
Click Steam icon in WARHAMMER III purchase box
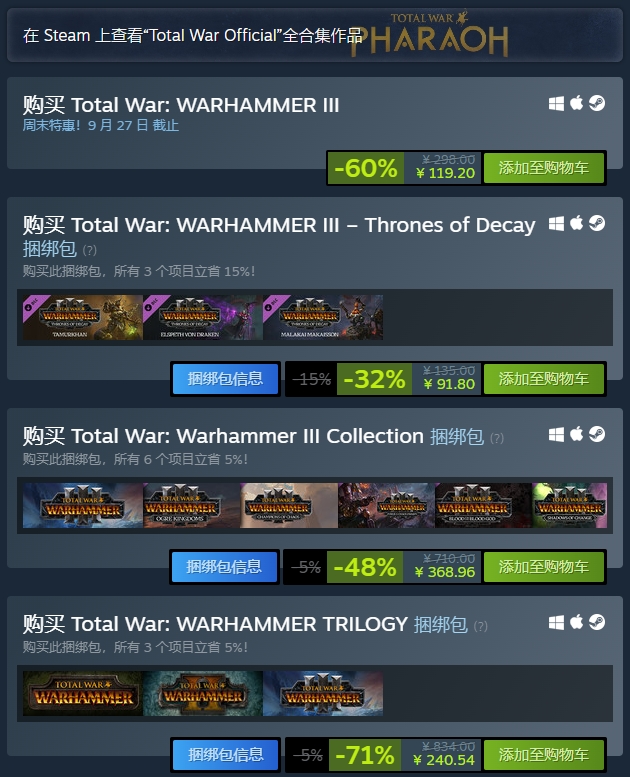pyautogui.click(x=597, y=104)
